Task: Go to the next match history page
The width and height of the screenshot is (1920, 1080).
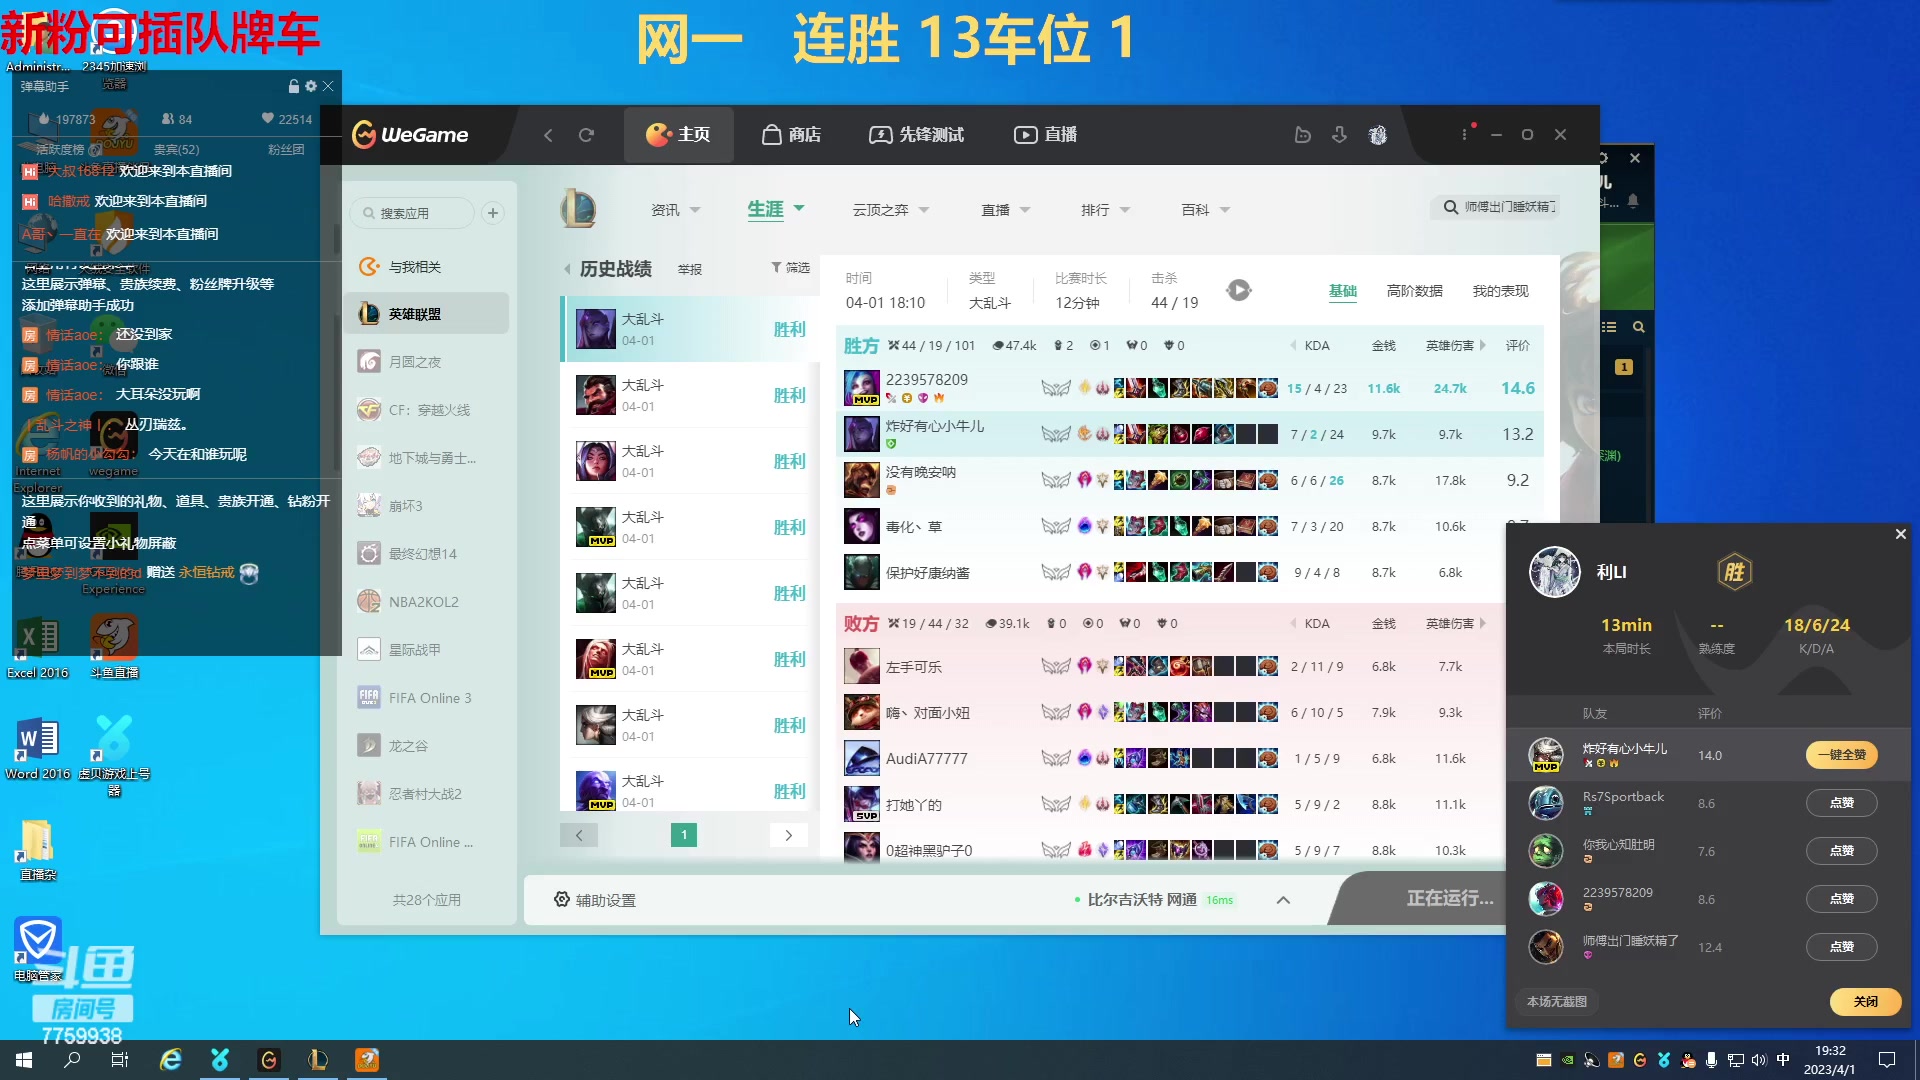Action: 788,835
